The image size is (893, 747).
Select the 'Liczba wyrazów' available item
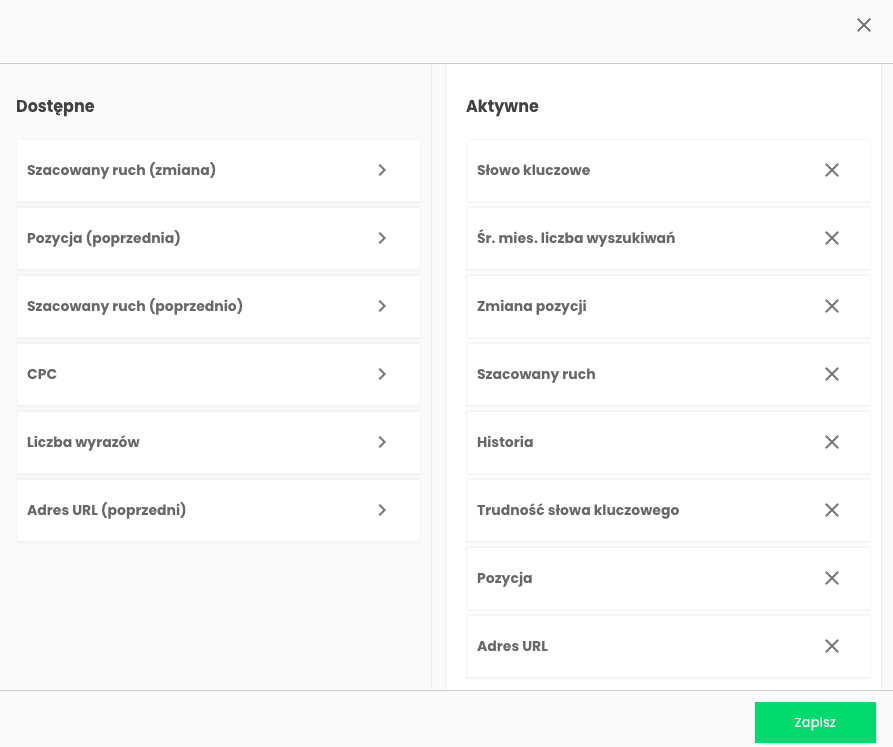point(219,442)
